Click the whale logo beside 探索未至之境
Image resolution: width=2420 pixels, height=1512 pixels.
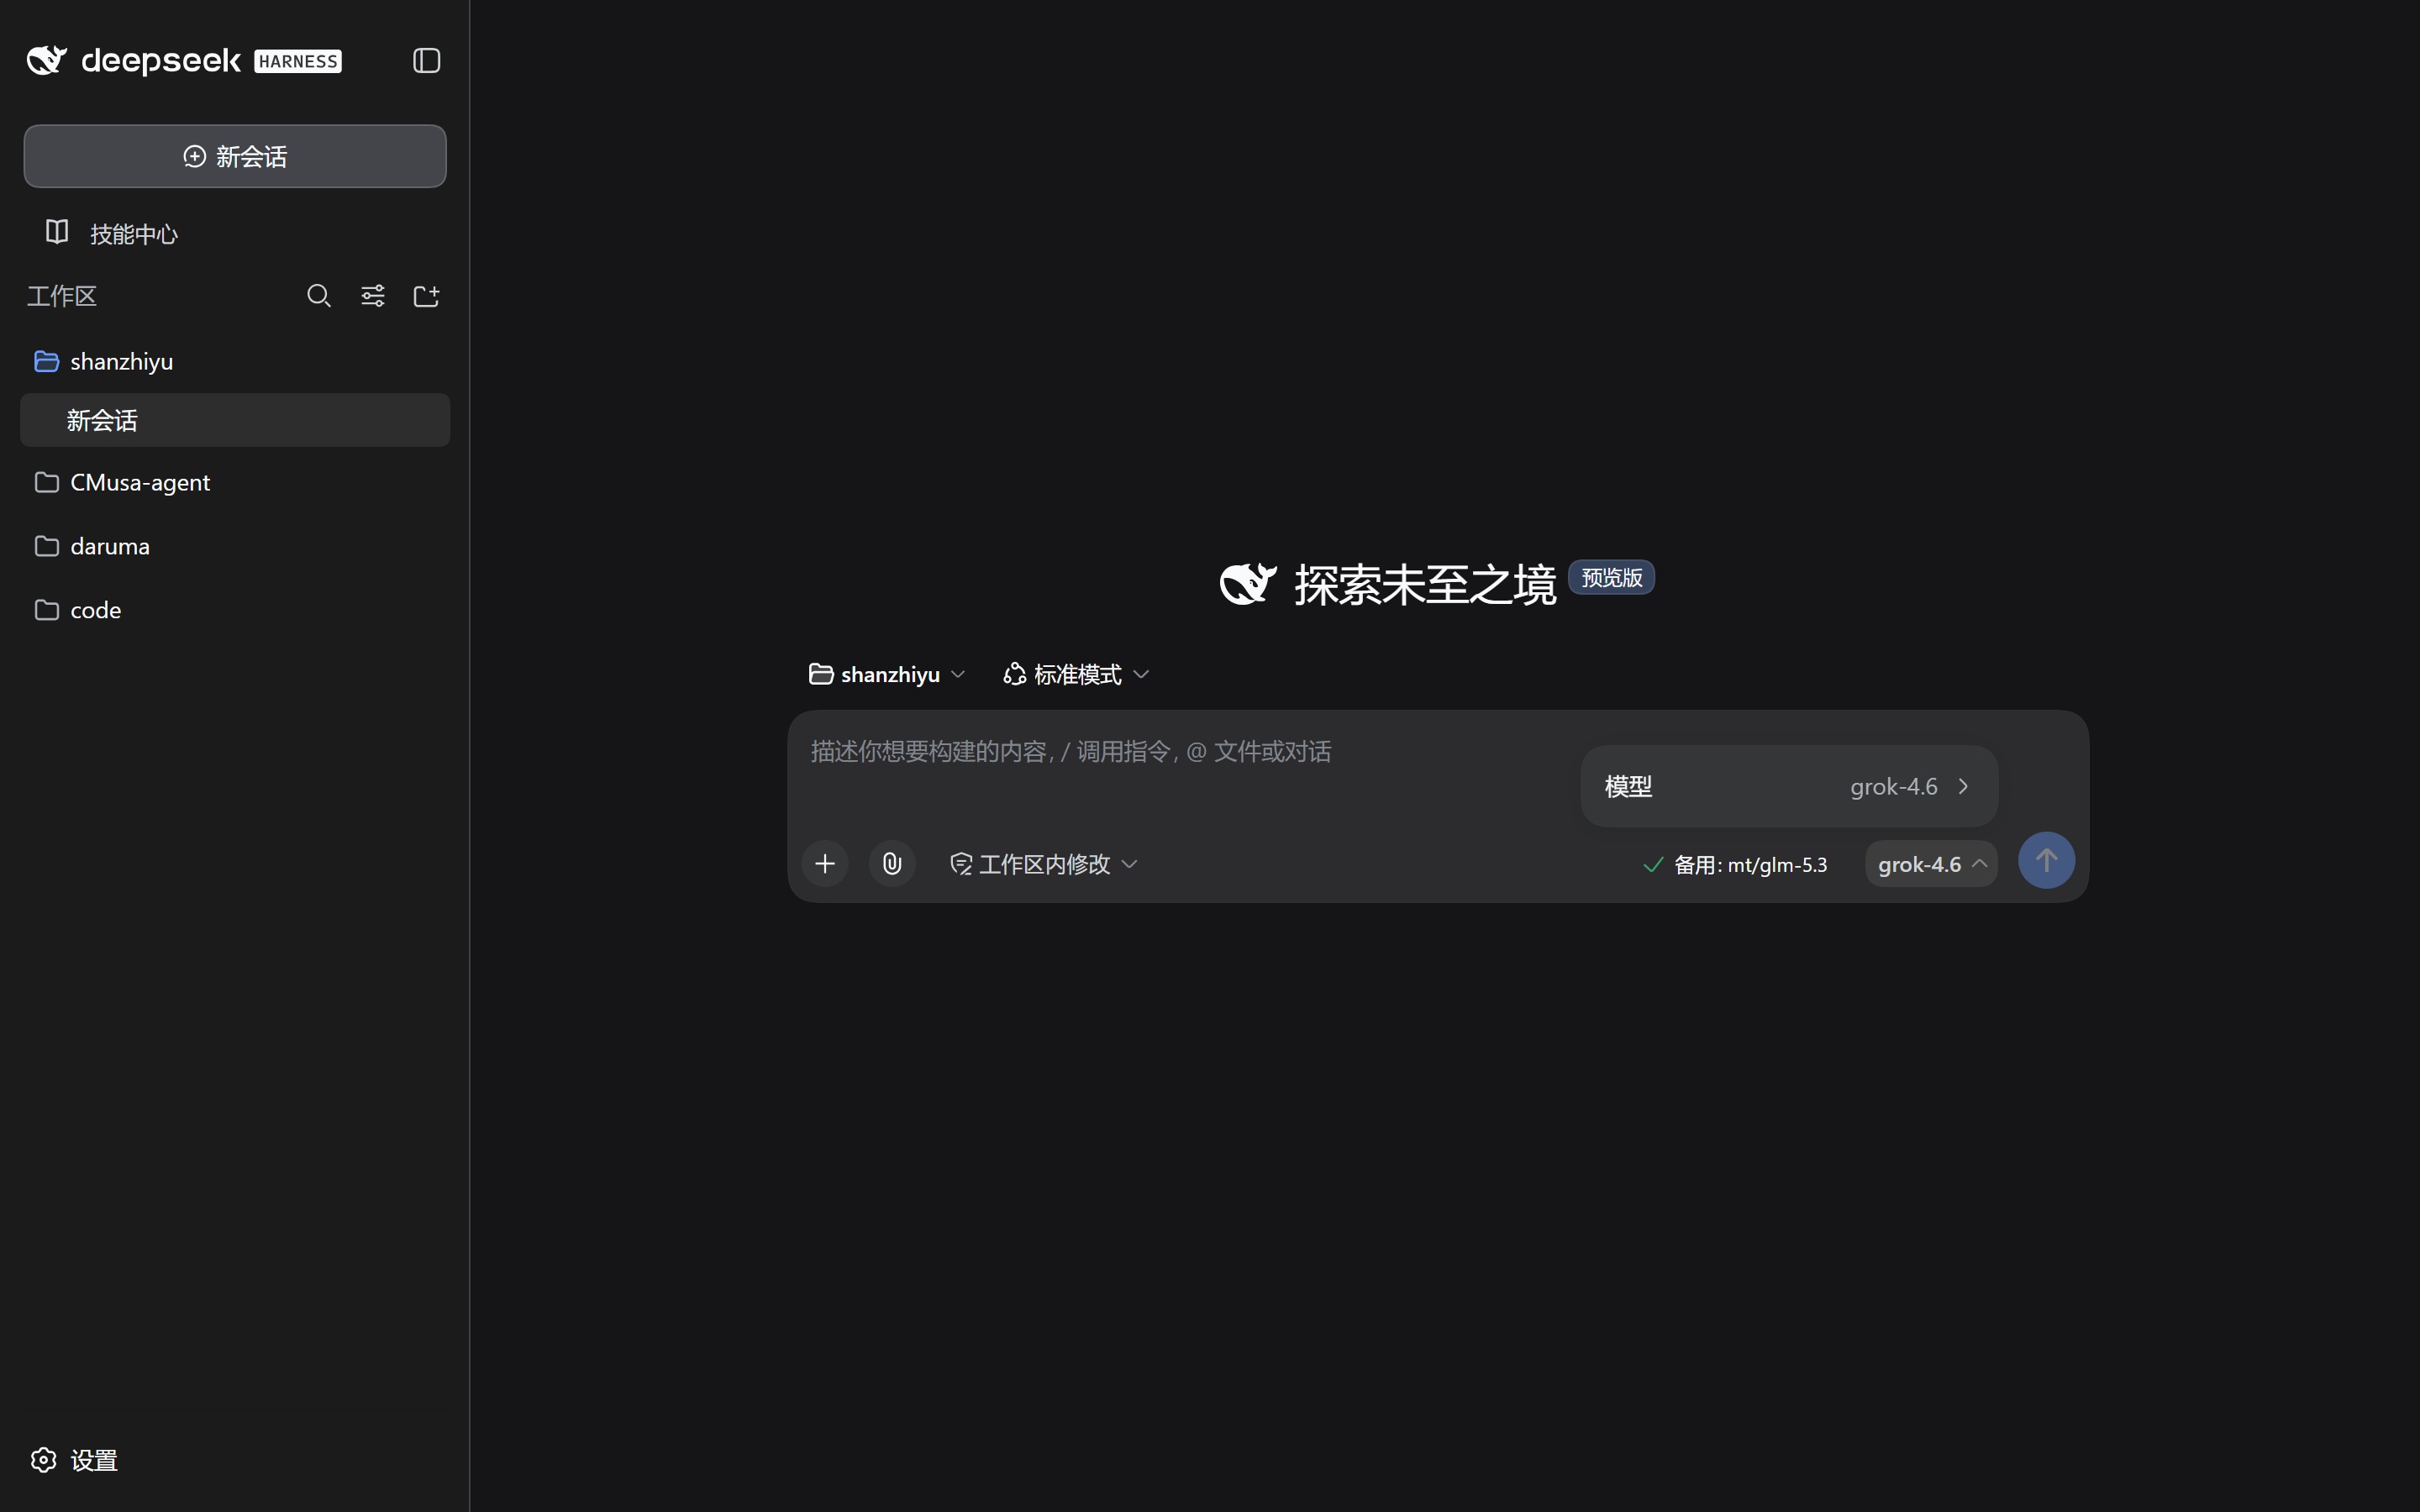(x=1248, y=584)
